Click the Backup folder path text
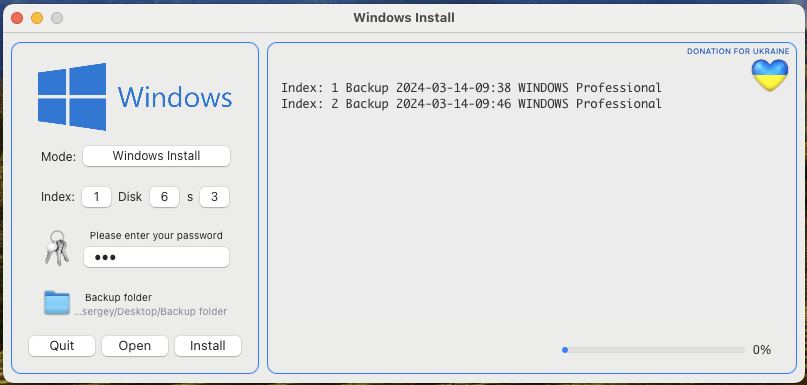This screenshot has height=385, width=807. [x=150, y=311]
